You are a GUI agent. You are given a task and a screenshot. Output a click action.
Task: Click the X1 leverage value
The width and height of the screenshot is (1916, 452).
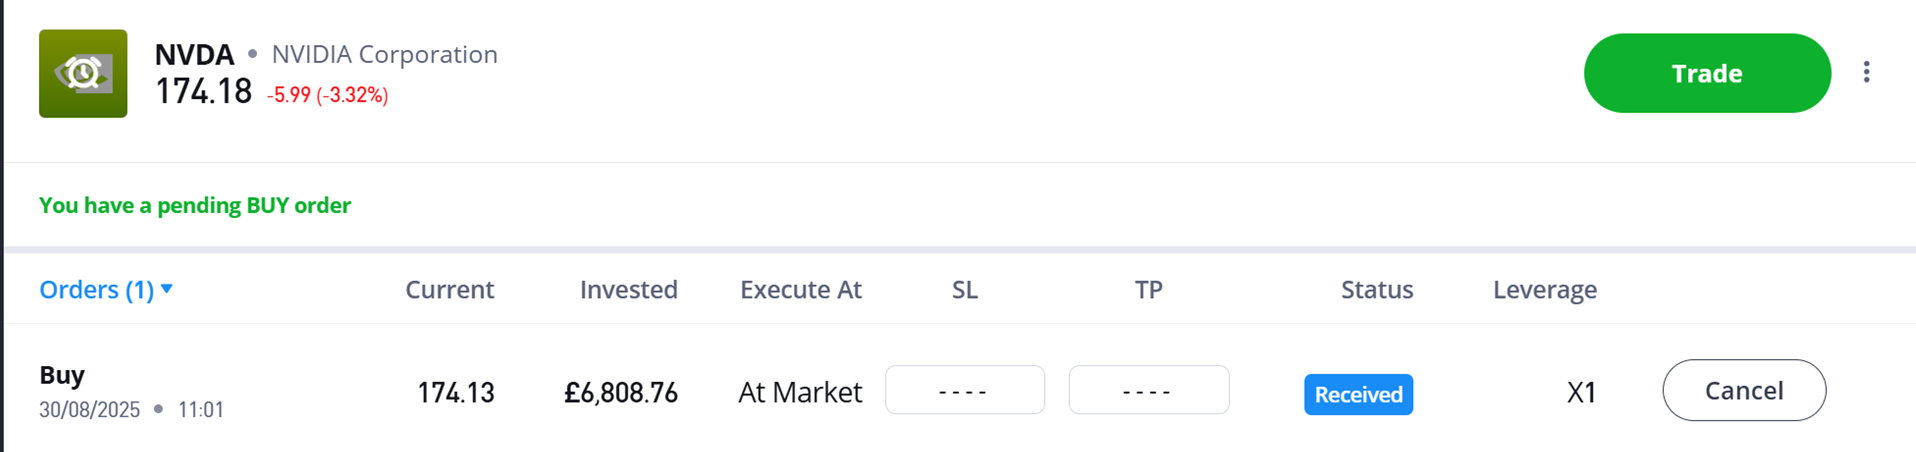click(1580, 393)
